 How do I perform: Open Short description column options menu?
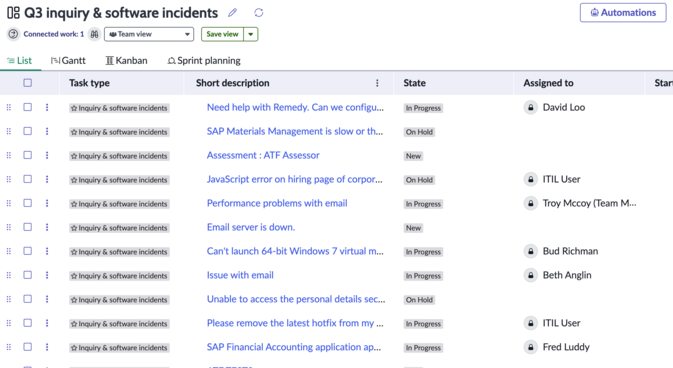(377, 83)
